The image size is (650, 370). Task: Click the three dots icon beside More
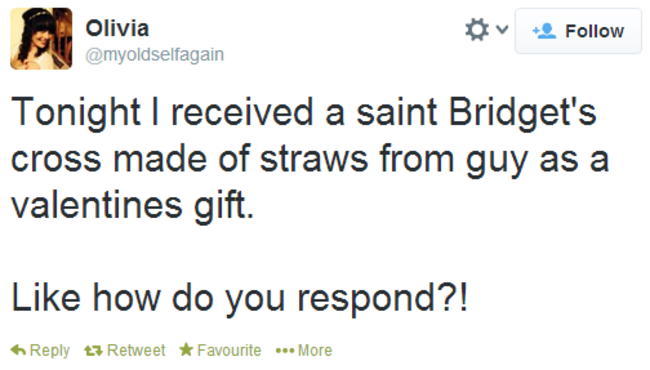tap(285, 351)
